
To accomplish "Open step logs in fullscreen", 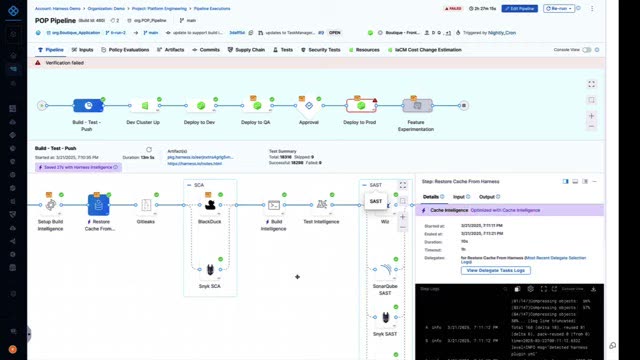I will tap(544, 289).
